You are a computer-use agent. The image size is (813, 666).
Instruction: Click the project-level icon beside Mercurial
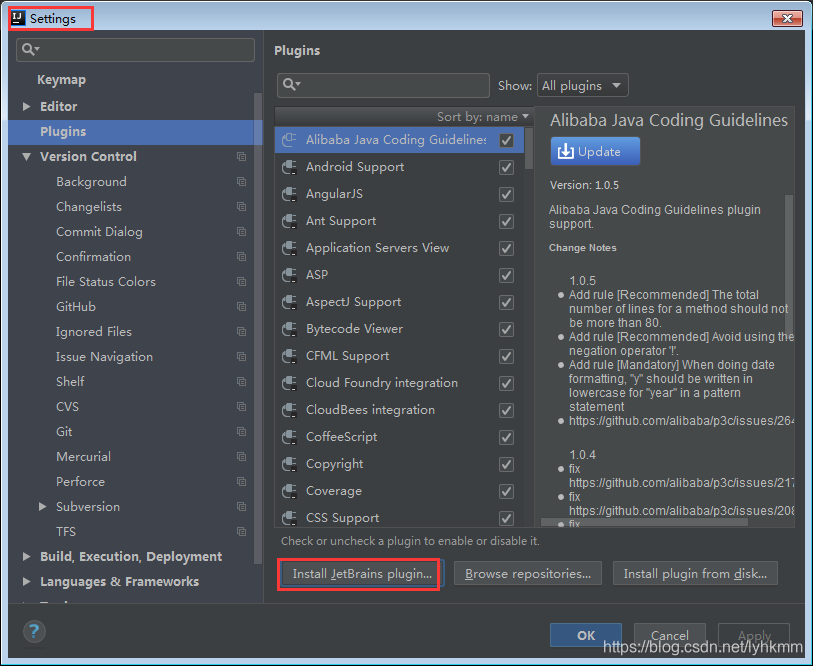[x=241, y=456]
